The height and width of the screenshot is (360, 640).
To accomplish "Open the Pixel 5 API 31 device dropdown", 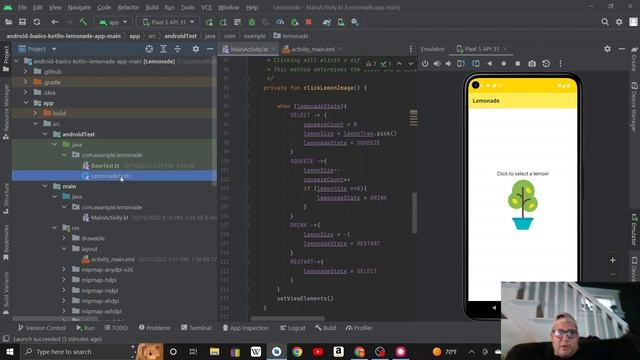I will (168, 22).
